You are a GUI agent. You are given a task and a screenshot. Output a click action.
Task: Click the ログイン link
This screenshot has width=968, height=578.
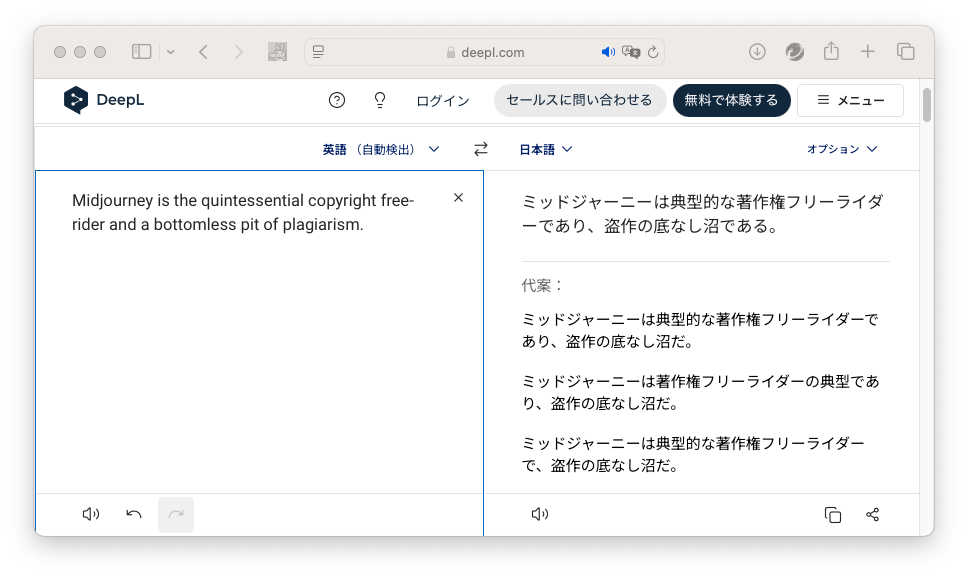(x=443, y=101)
